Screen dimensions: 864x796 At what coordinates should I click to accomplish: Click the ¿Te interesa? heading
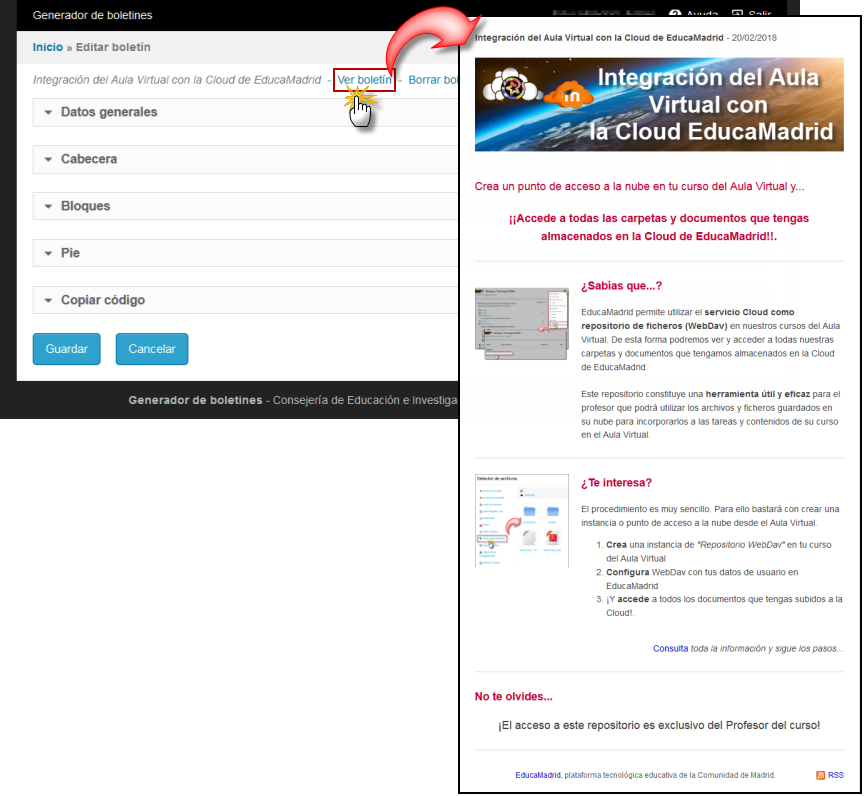pos(616,483)
